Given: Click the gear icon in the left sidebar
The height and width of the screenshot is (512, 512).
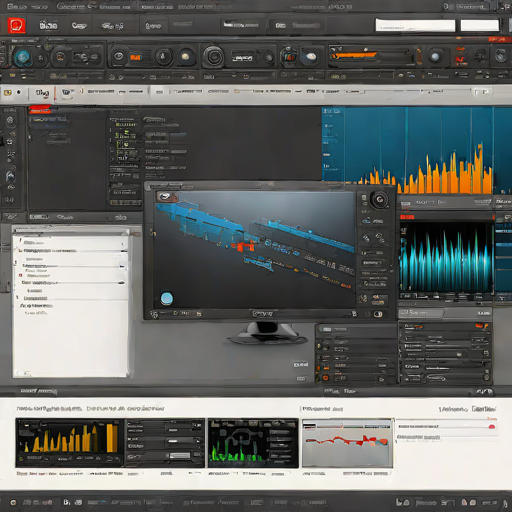Looking at the screenshot, I should pos(10,120).
